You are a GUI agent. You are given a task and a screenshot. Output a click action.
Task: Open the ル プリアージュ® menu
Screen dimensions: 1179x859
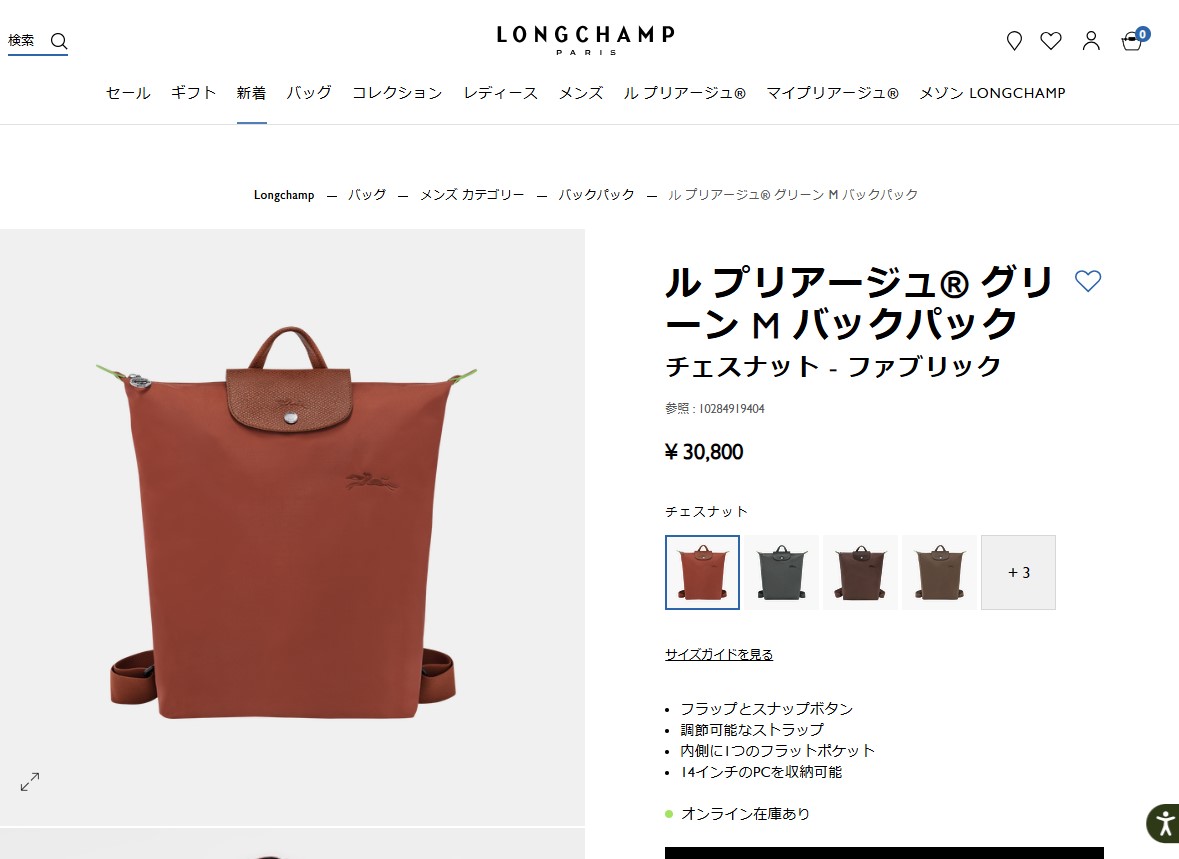tap(684, 93)
